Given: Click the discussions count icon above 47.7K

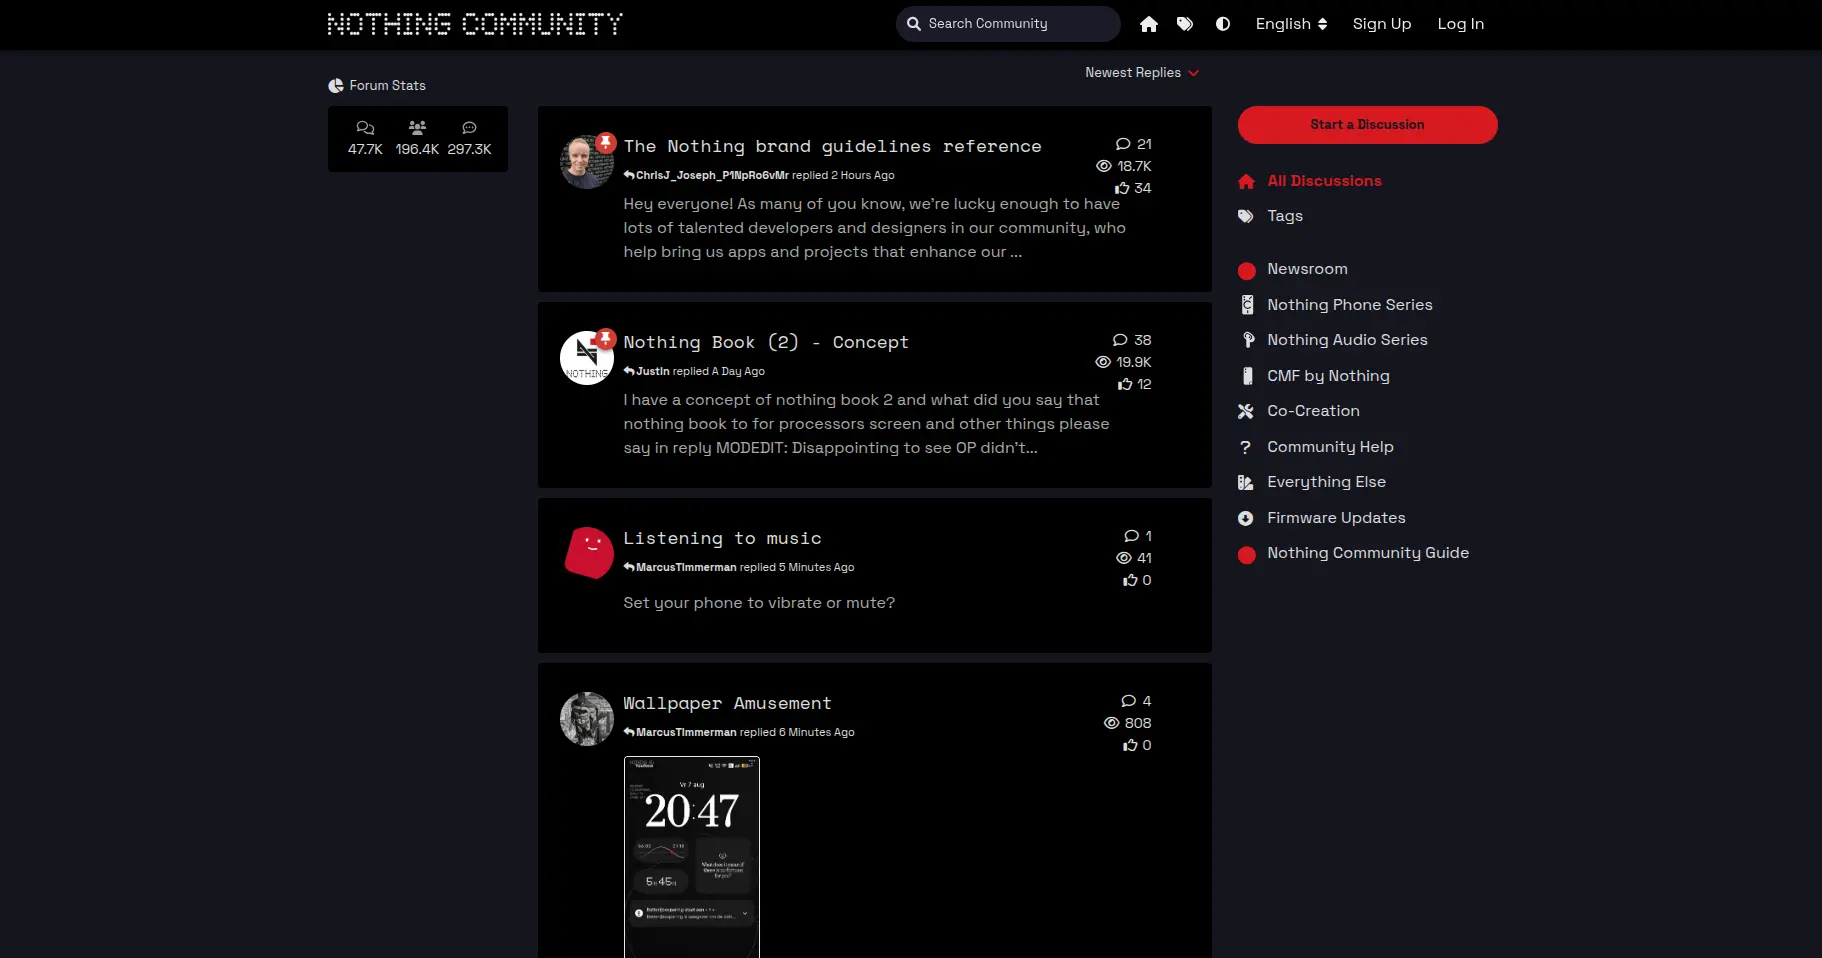Looking at the screenshot, I should coord(365,128).
